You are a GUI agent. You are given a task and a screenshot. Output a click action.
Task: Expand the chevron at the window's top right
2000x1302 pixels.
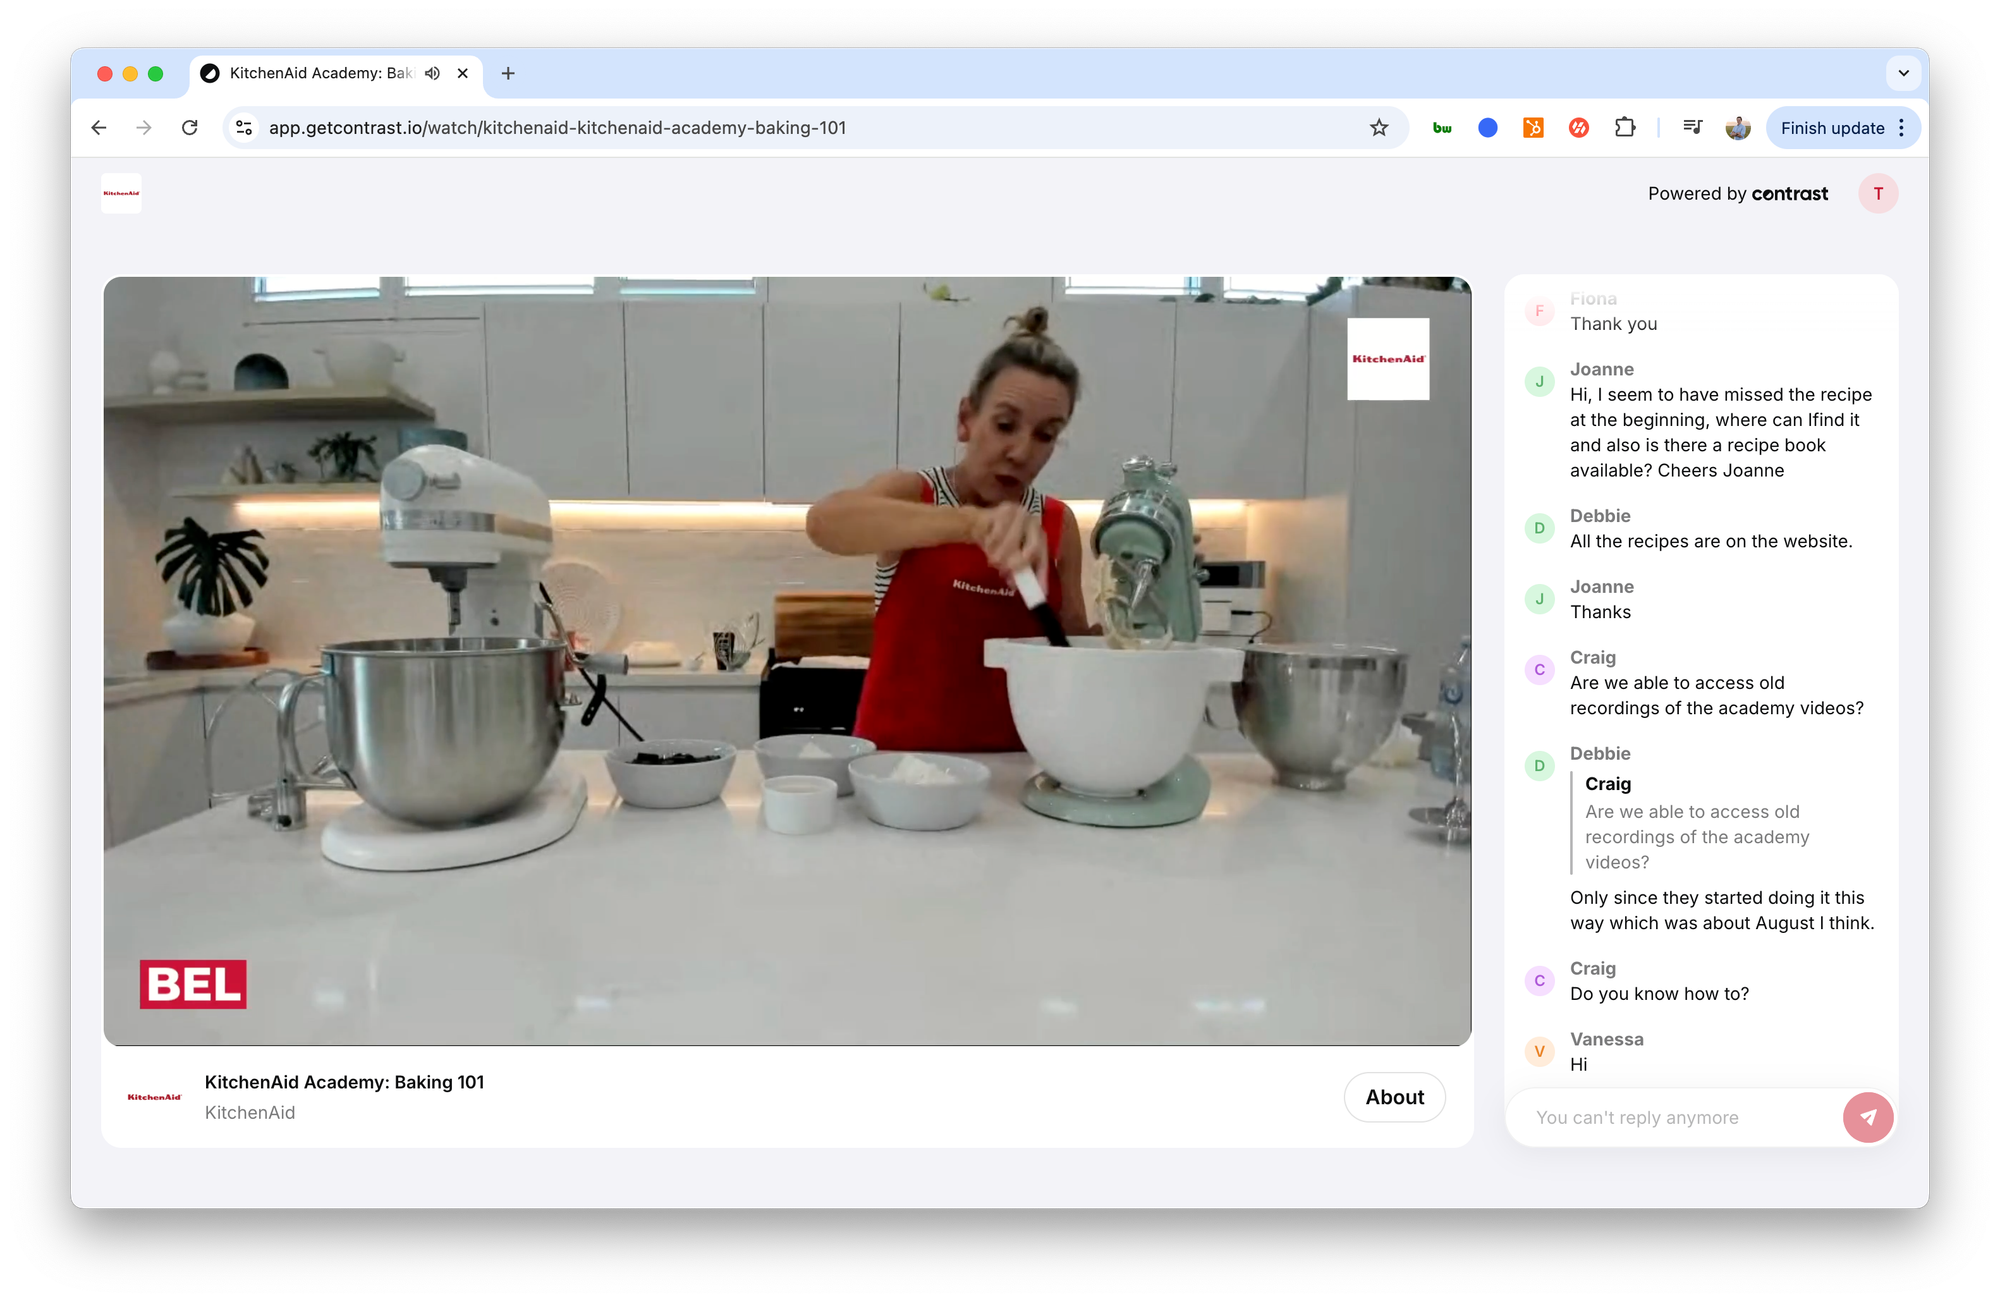1903,73
